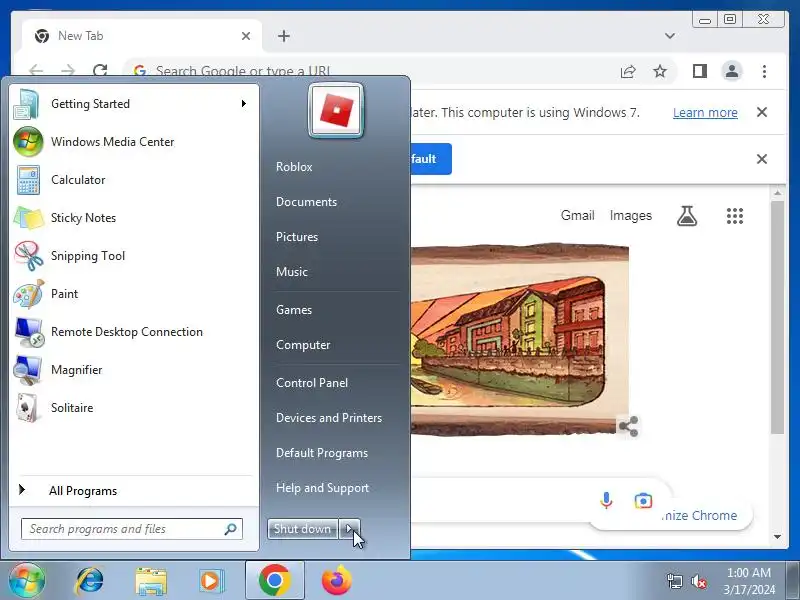Bookmark this tab with star icon

[660, 71]
